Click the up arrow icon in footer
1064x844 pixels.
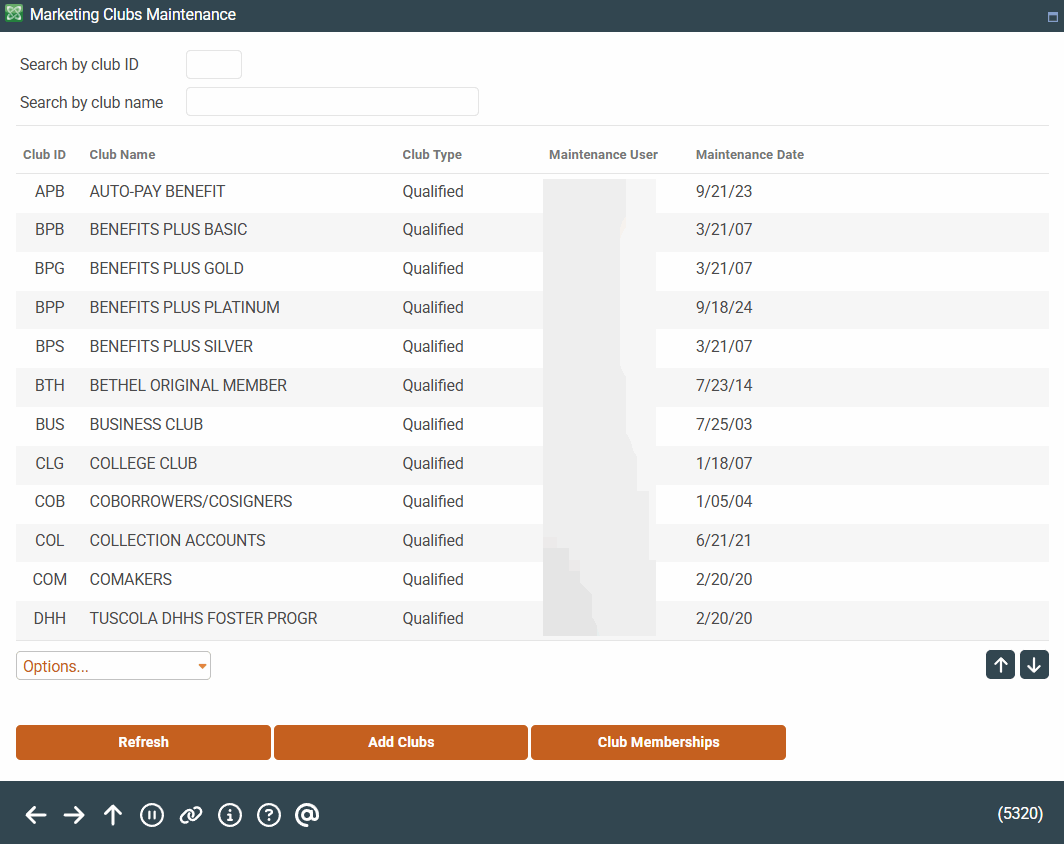point(113,815)
